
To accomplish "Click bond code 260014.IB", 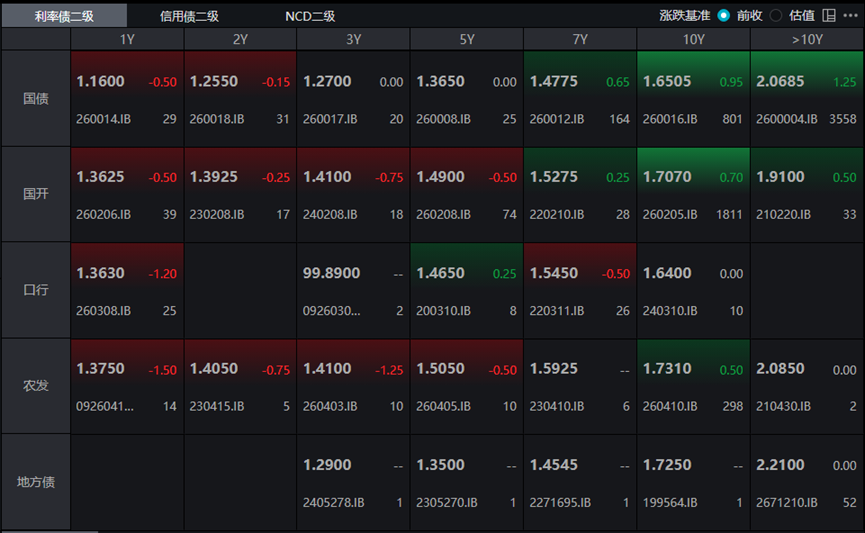I will click(103, 119).
